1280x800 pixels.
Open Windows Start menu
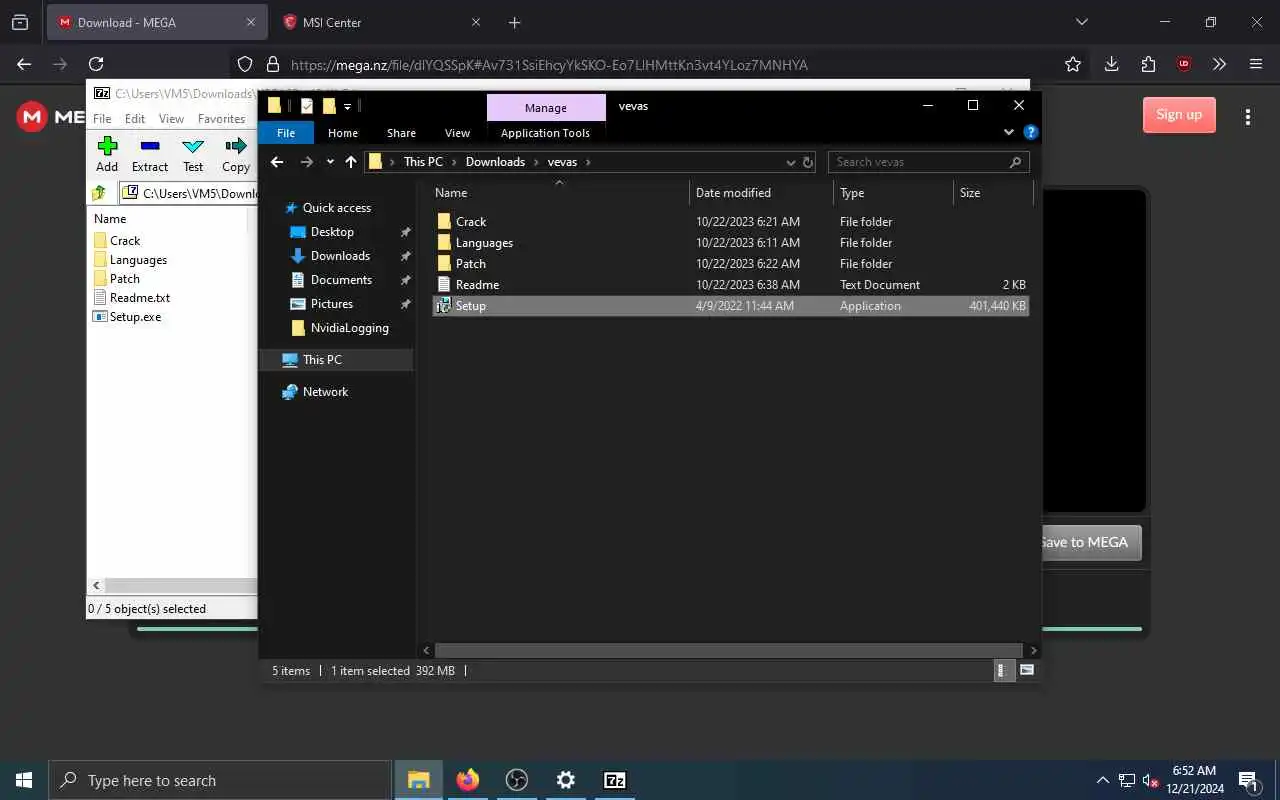tap(24, 780)
